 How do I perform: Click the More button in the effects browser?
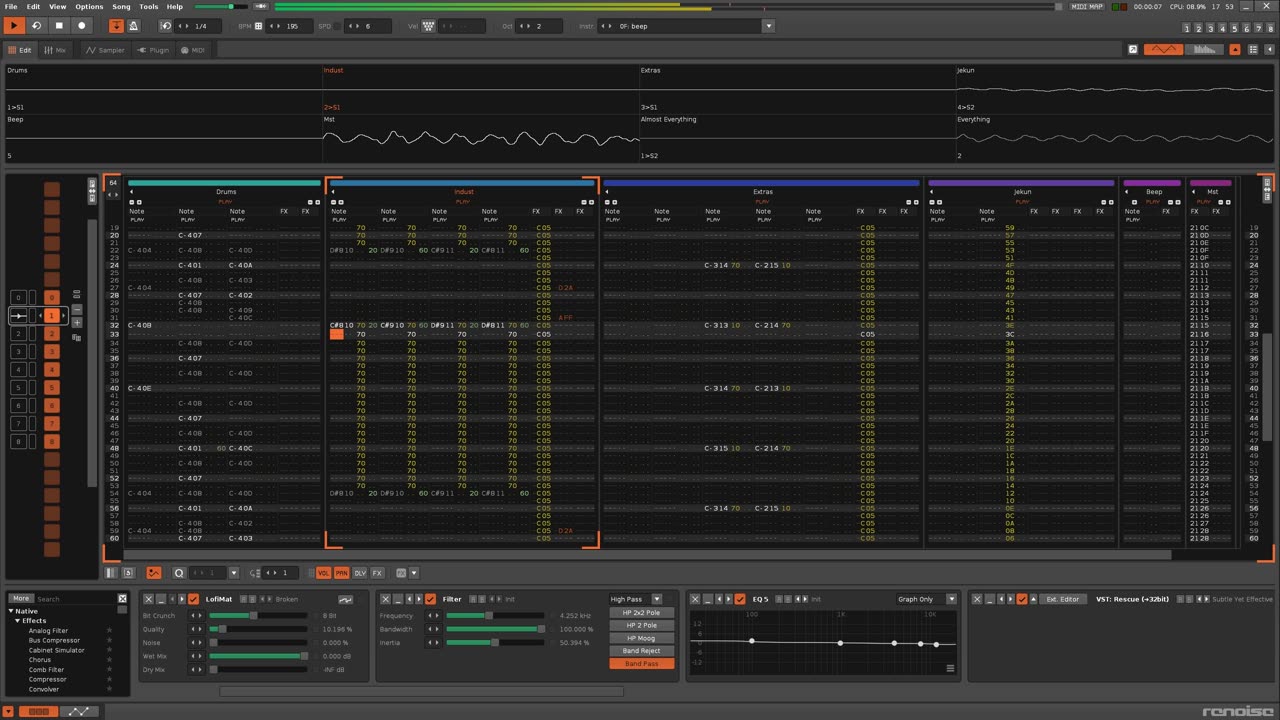(21, 598)
